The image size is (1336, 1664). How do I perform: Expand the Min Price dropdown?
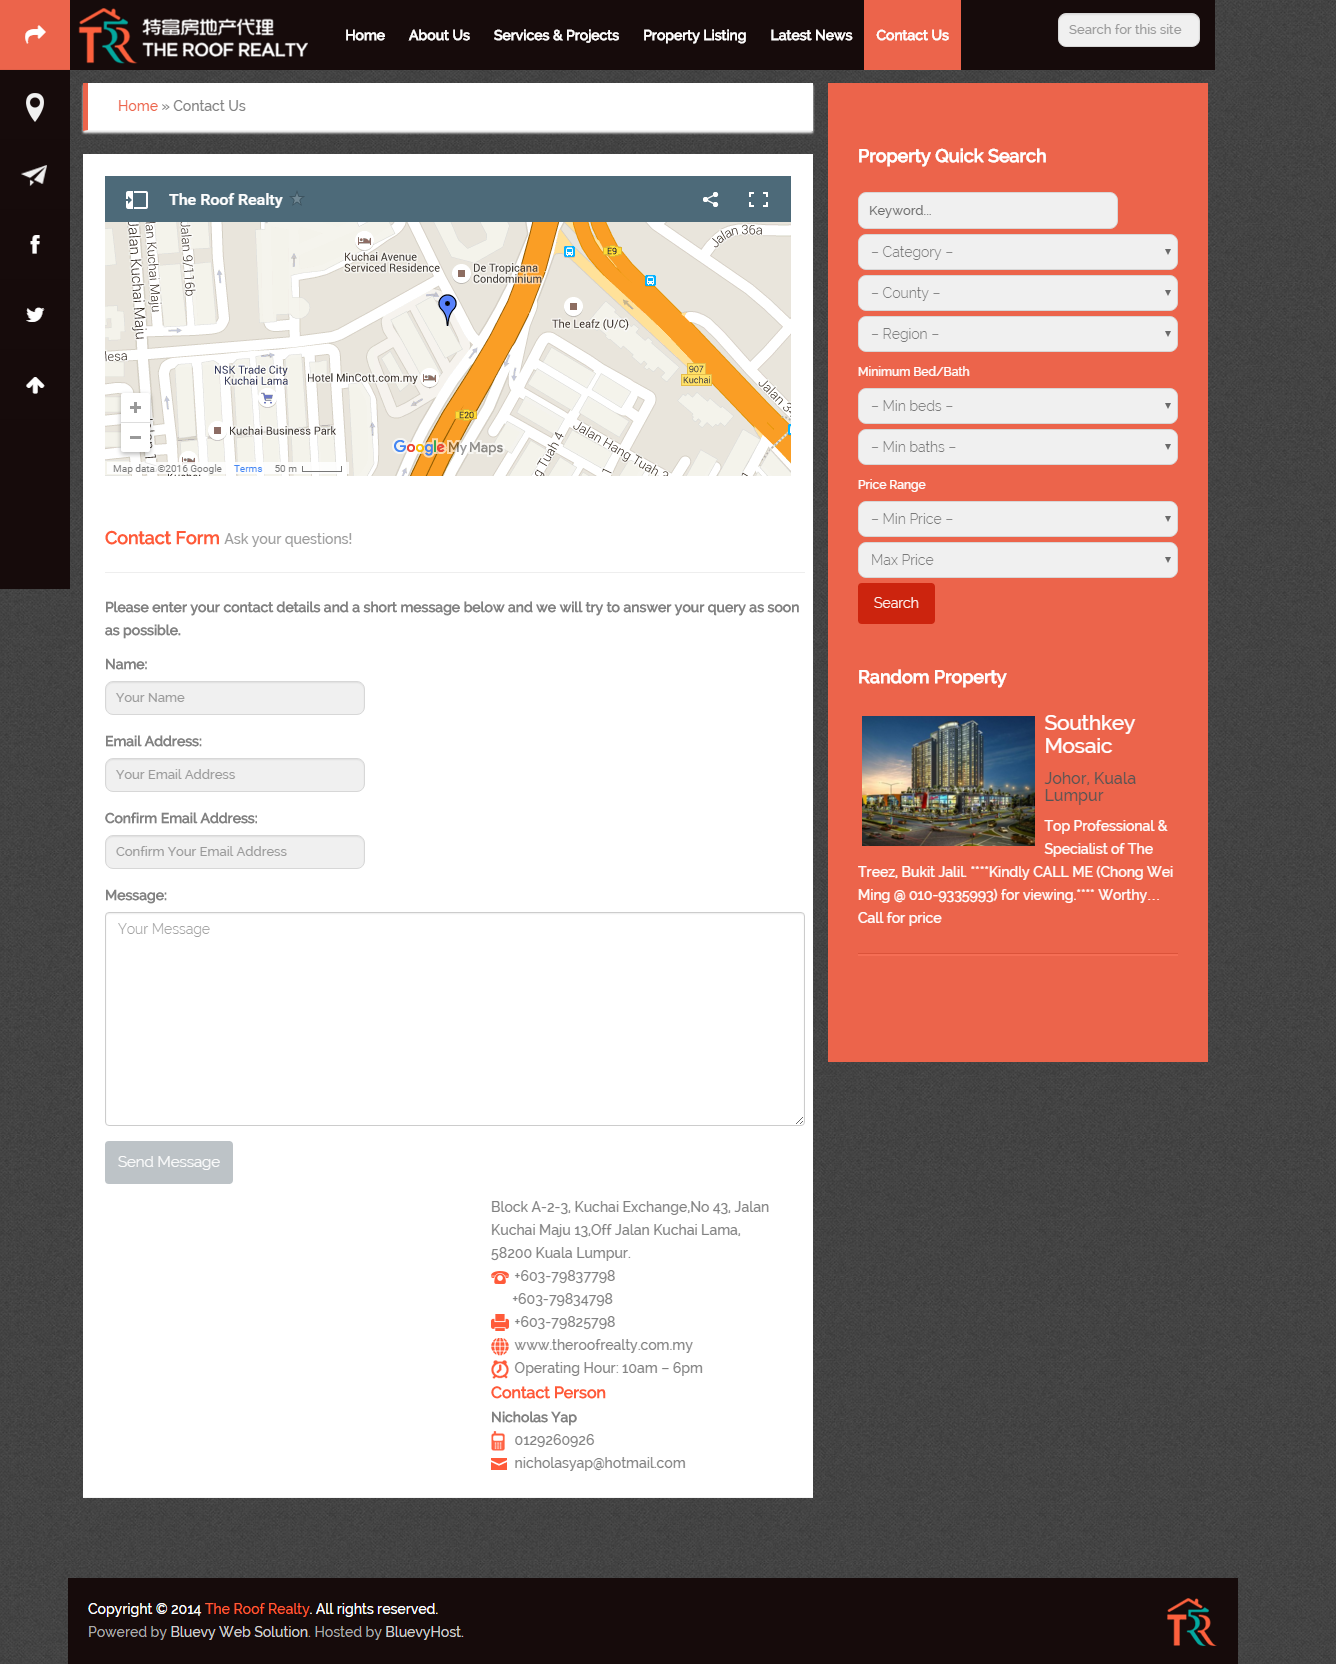click(1017, 519)
